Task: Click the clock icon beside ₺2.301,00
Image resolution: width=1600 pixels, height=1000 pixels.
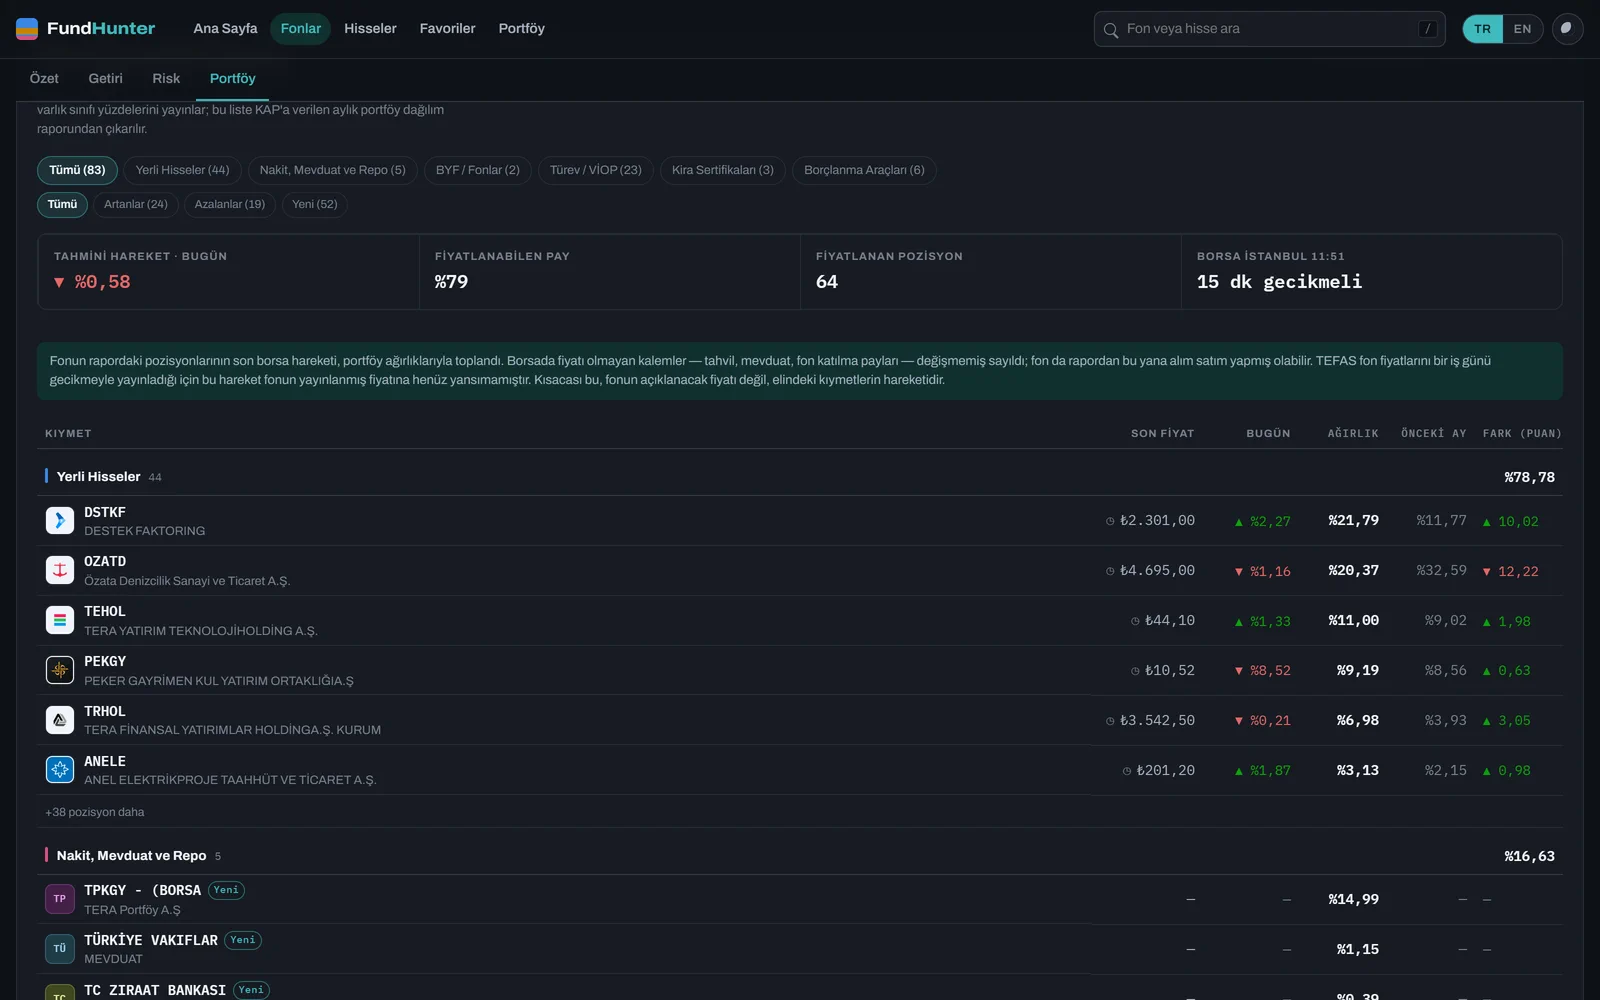Action: click(1110, 521)
